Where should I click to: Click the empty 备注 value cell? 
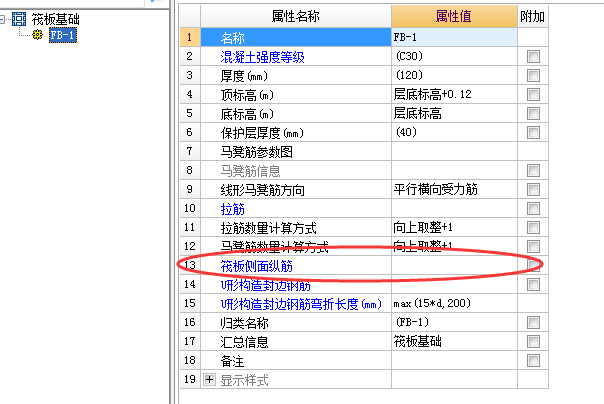click(454, 360)
